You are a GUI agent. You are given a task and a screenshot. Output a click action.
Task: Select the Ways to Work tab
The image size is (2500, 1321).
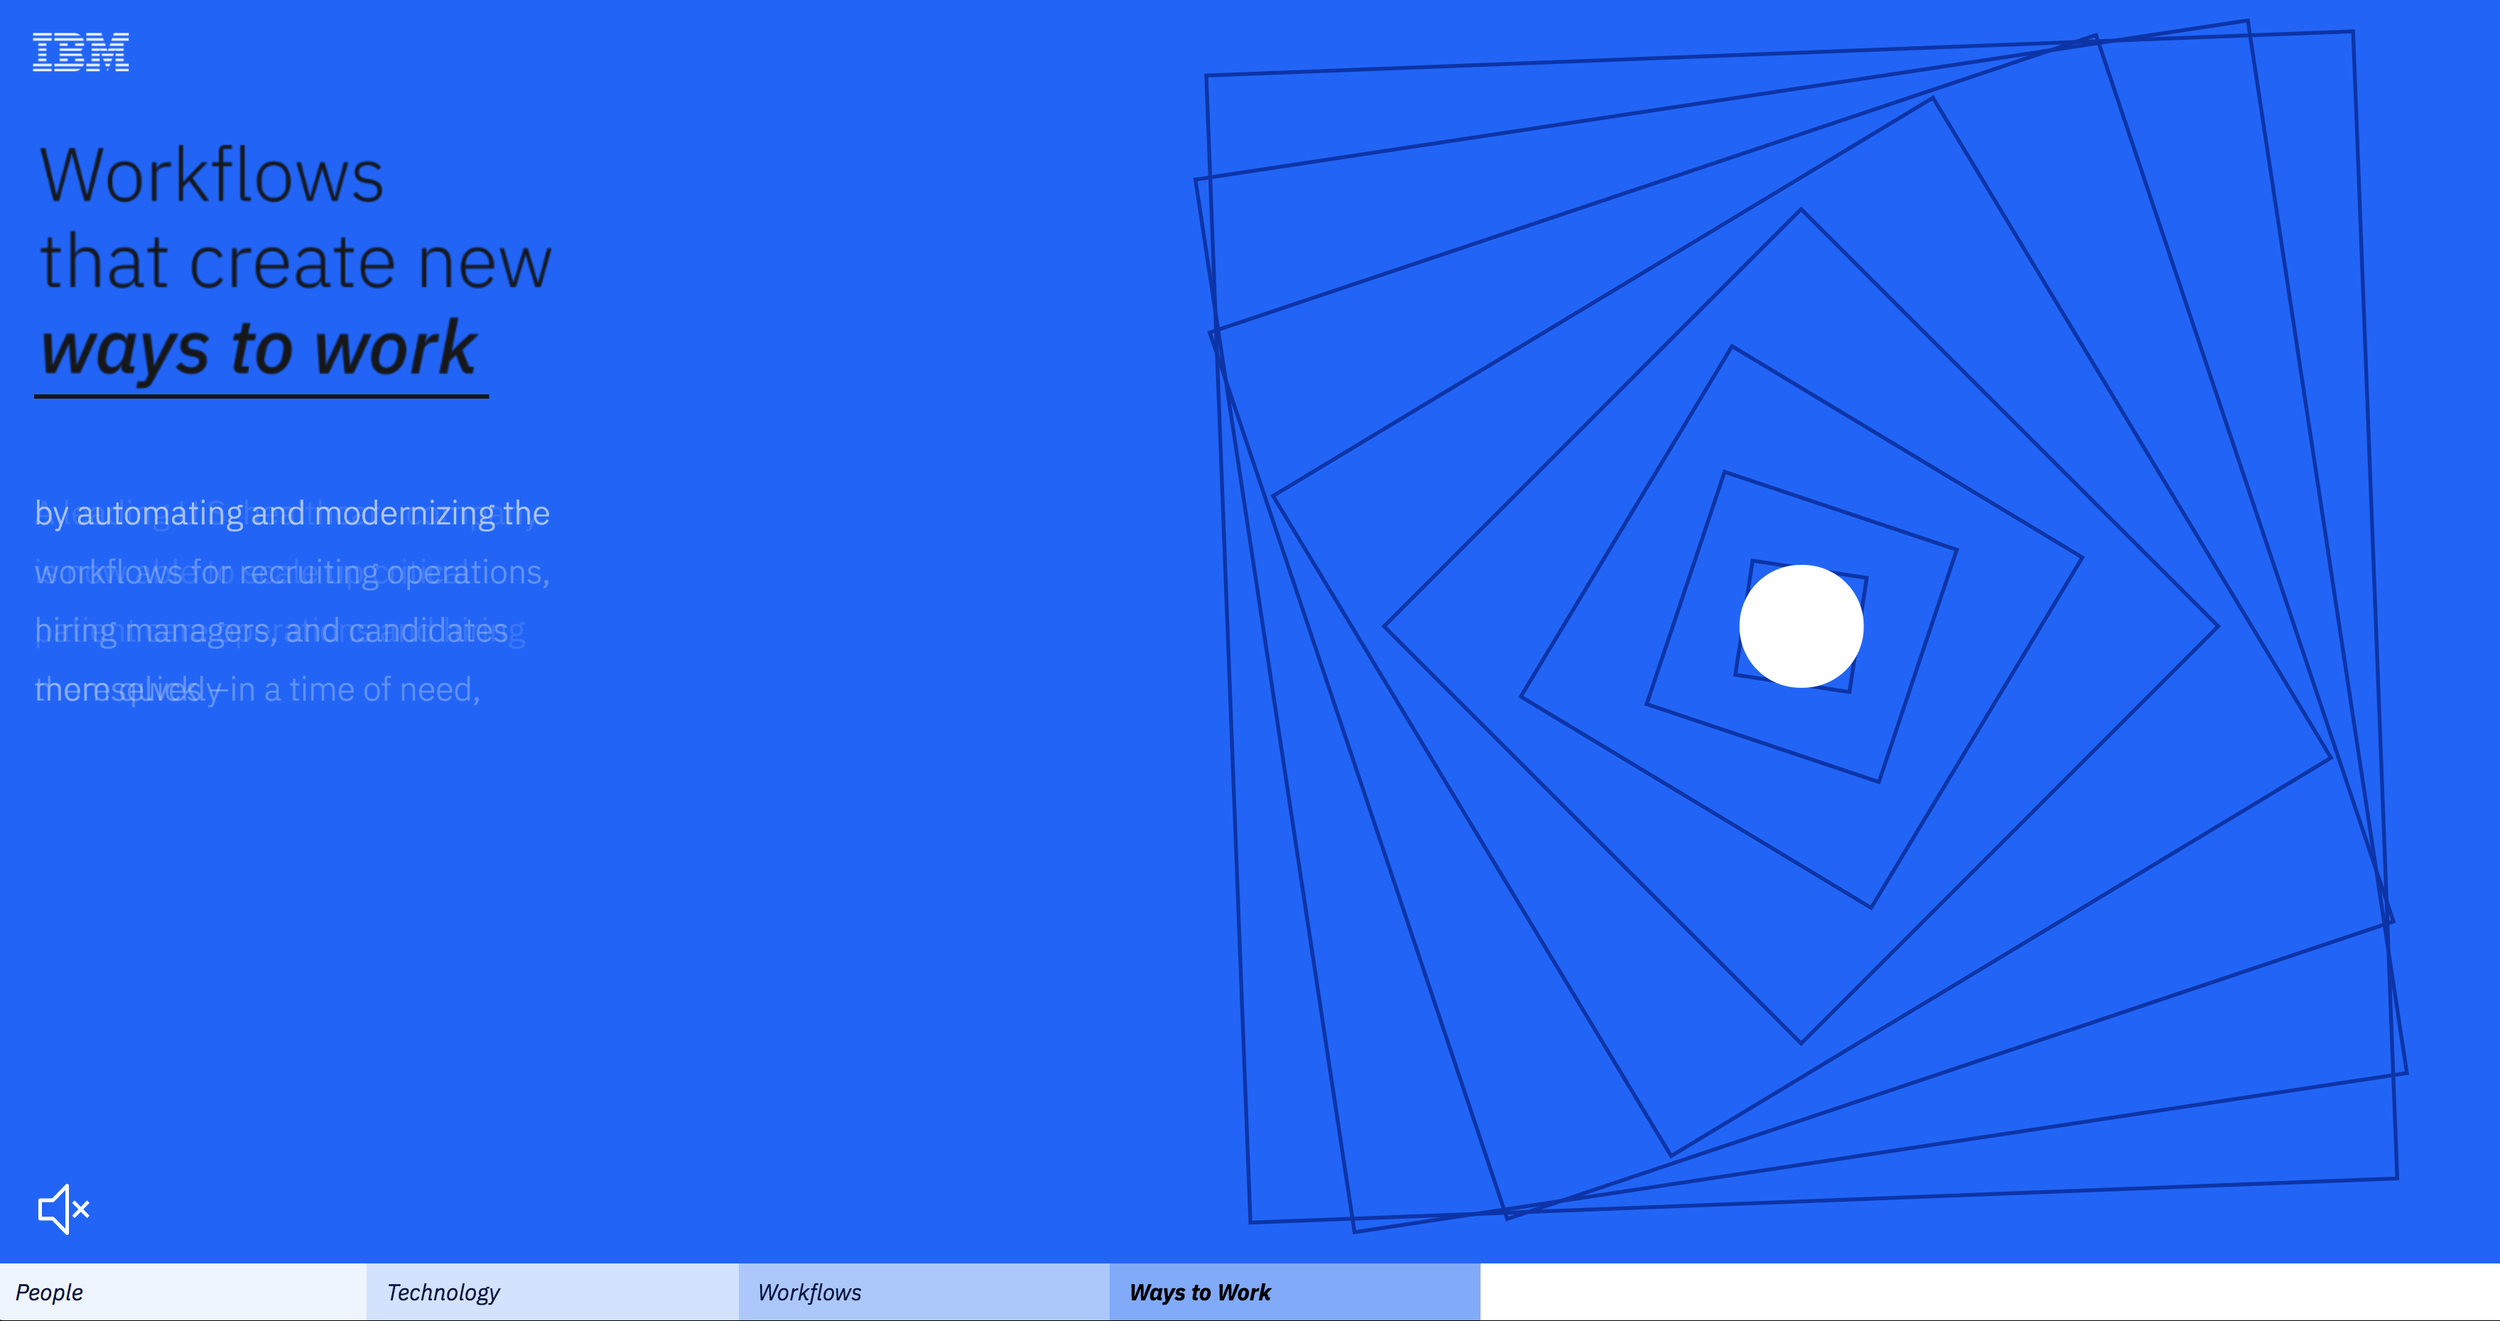pos(1295,1292)
